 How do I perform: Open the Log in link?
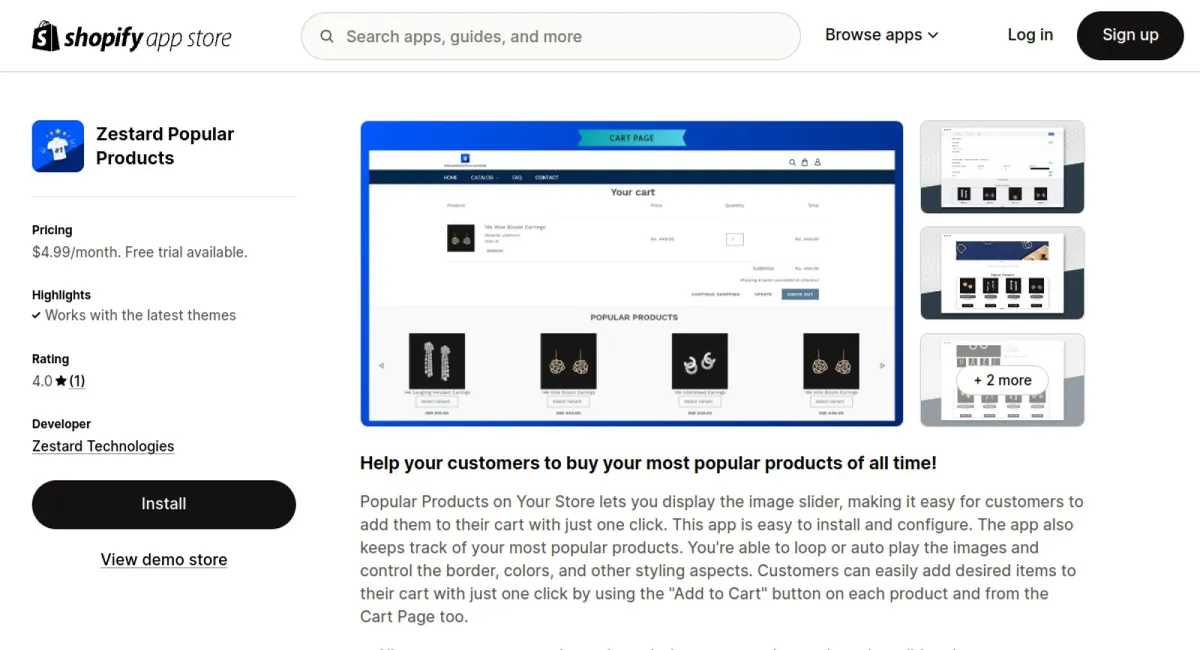click(x=1030, y=35)
